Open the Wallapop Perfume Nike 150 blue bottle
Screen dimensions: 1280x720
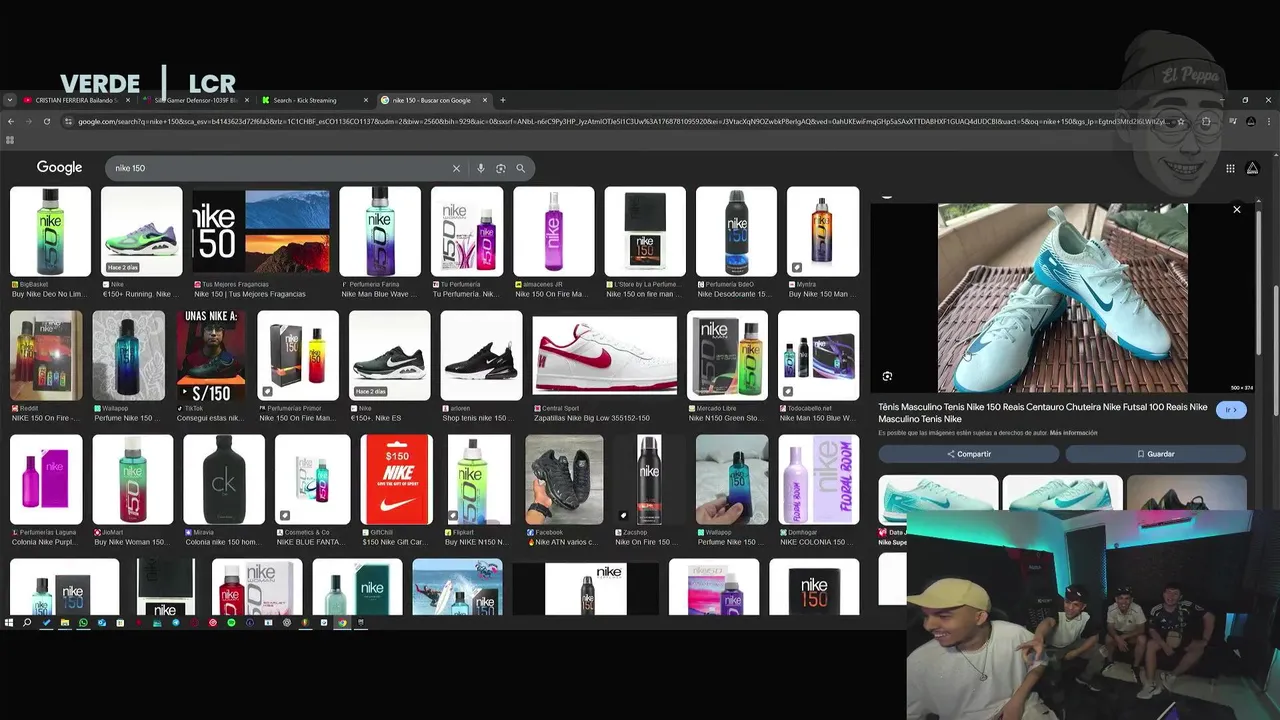(x=129, y=356)
